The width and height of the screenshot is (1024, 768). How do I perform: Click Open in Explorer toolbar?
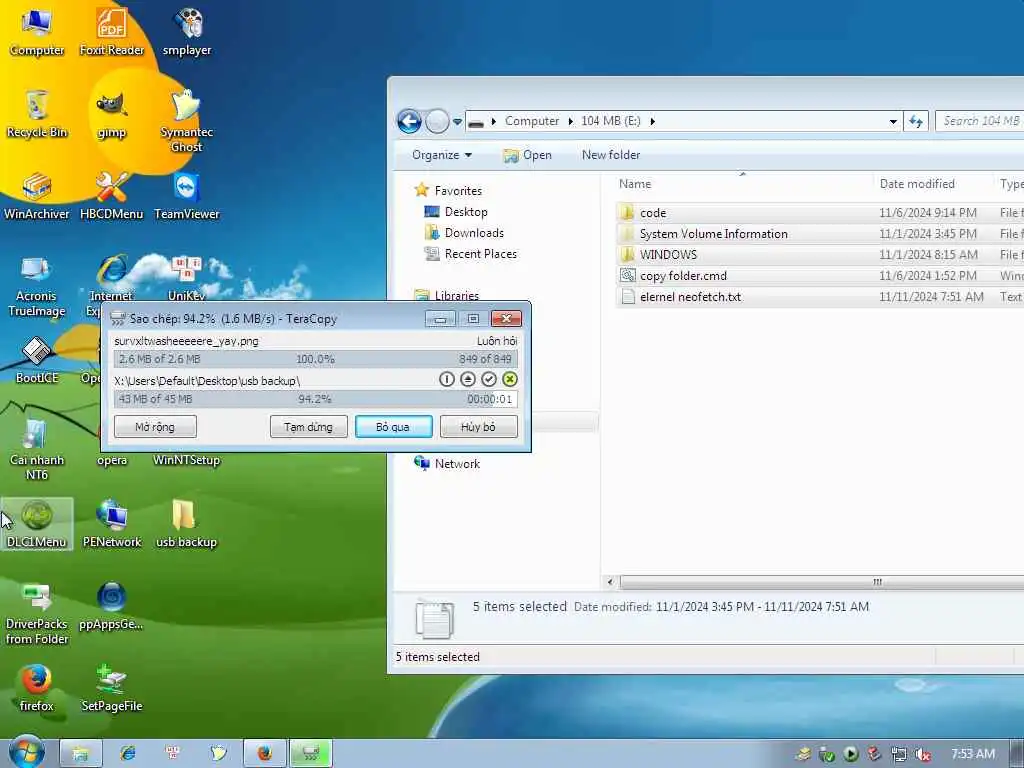pos(528,155)
